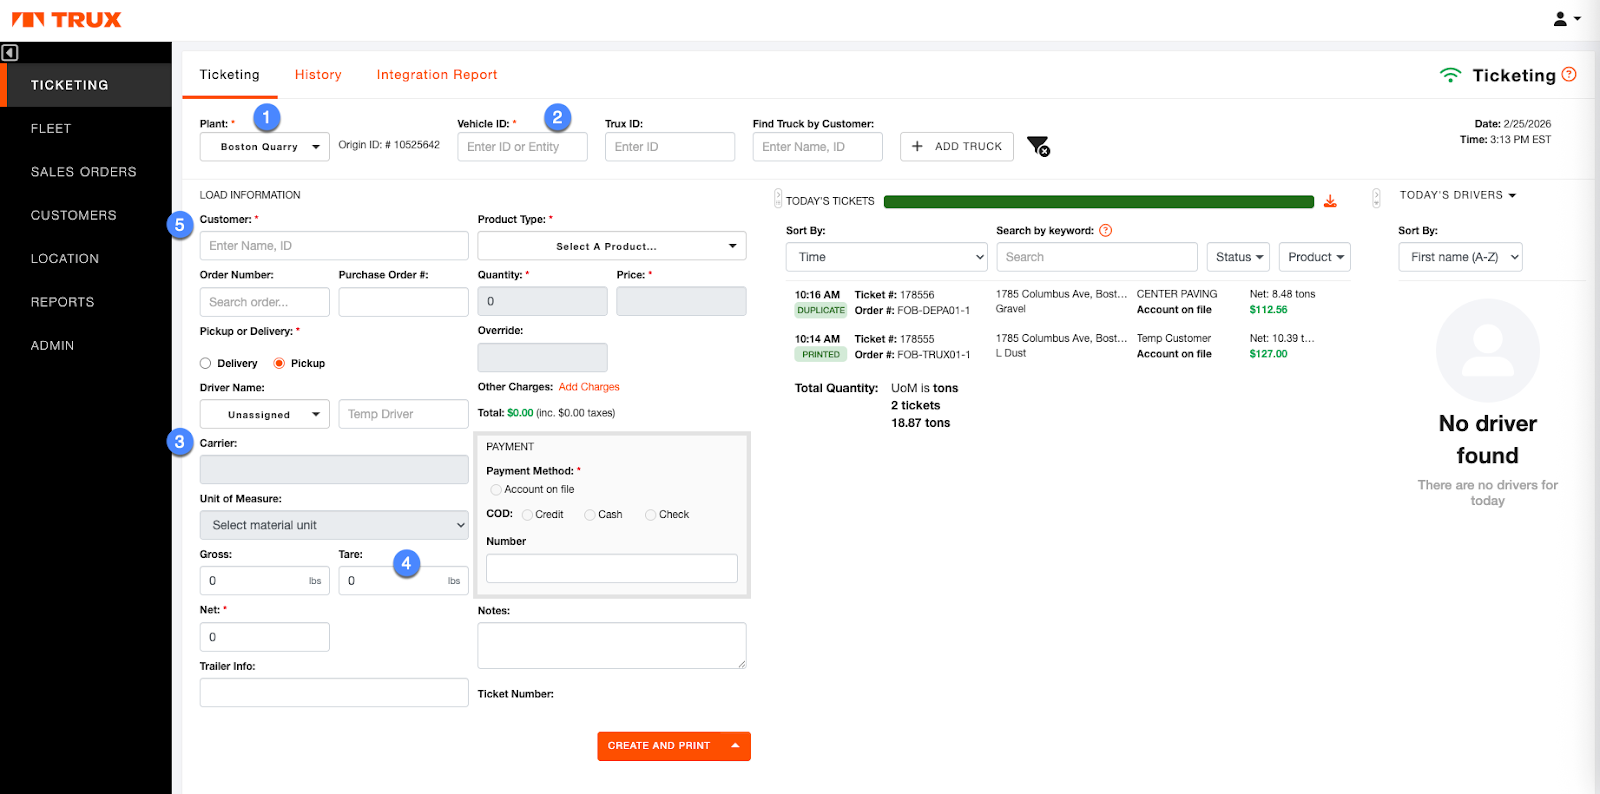Open the Boston Quarry plant dropdown
The width and height of the screenshot is (1600, 794).
point(265,147)
